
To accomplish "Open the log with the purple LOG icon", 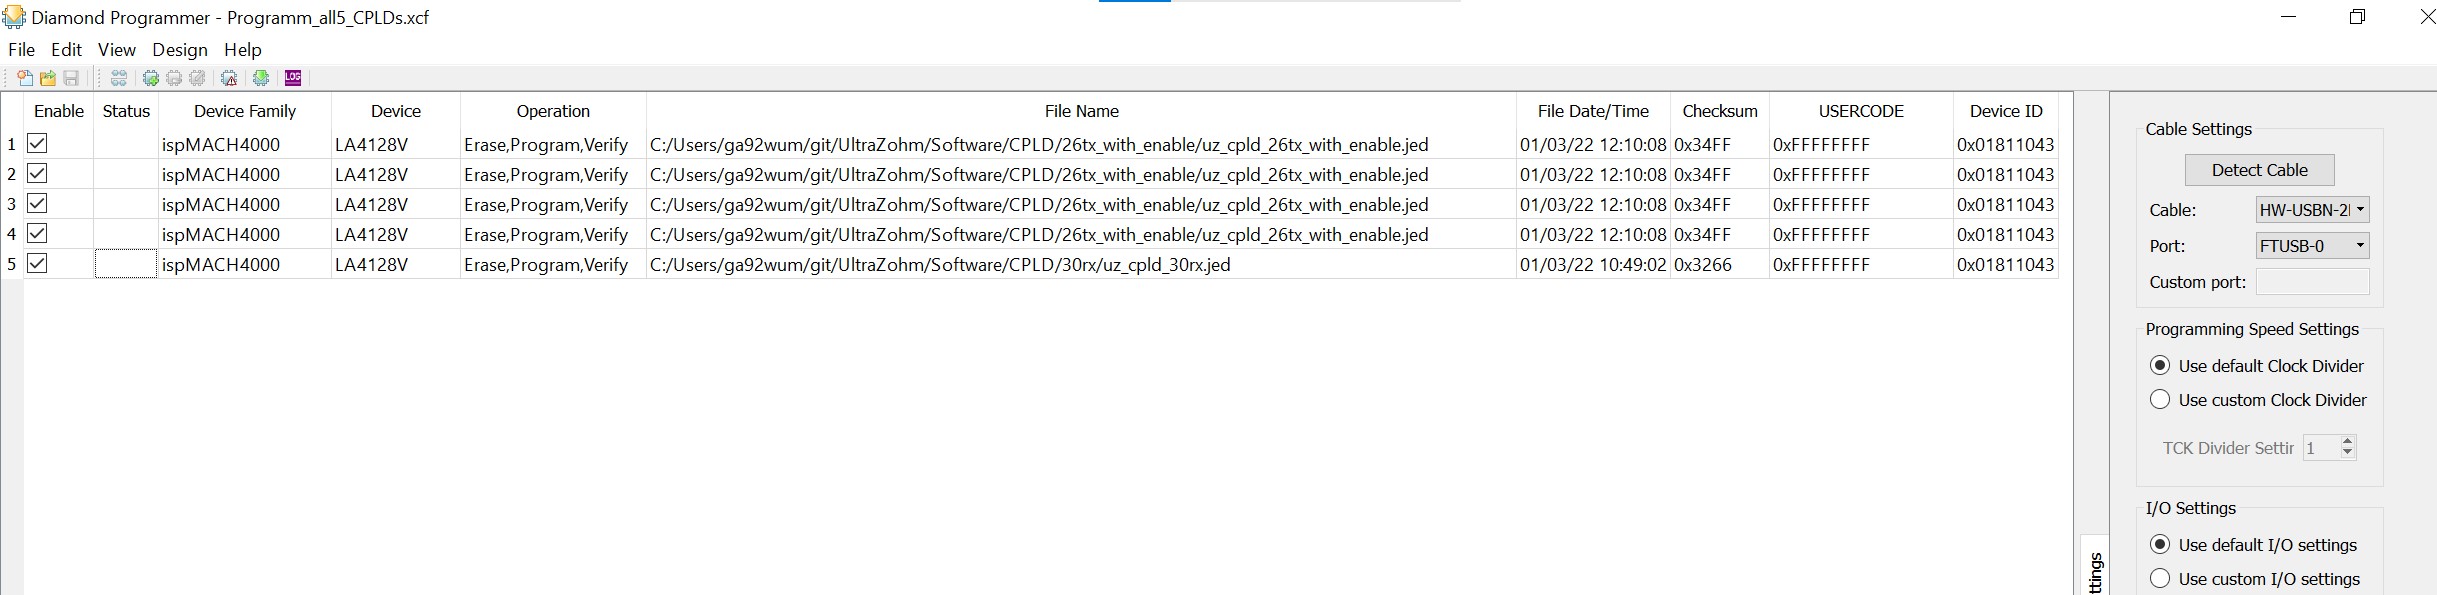I will pyautogui.click(x=293, y=78).
